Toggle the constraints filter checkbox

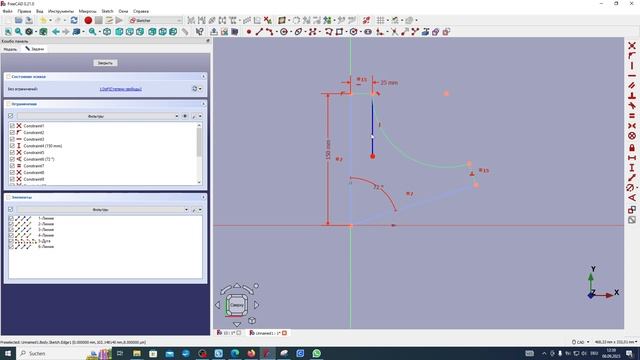(x=11, y=116)
